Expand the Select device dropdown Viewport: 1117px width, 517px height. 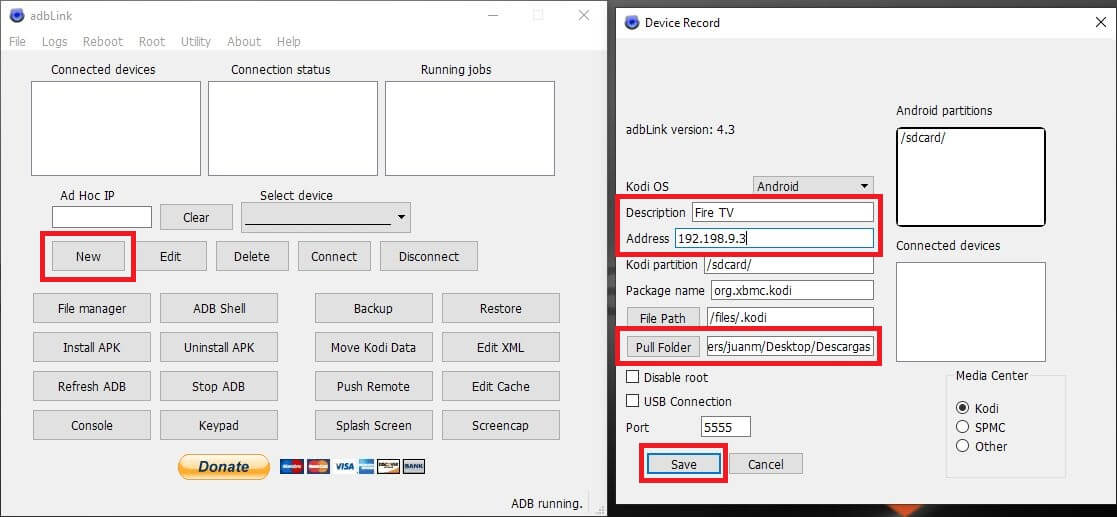coord(326,217)
